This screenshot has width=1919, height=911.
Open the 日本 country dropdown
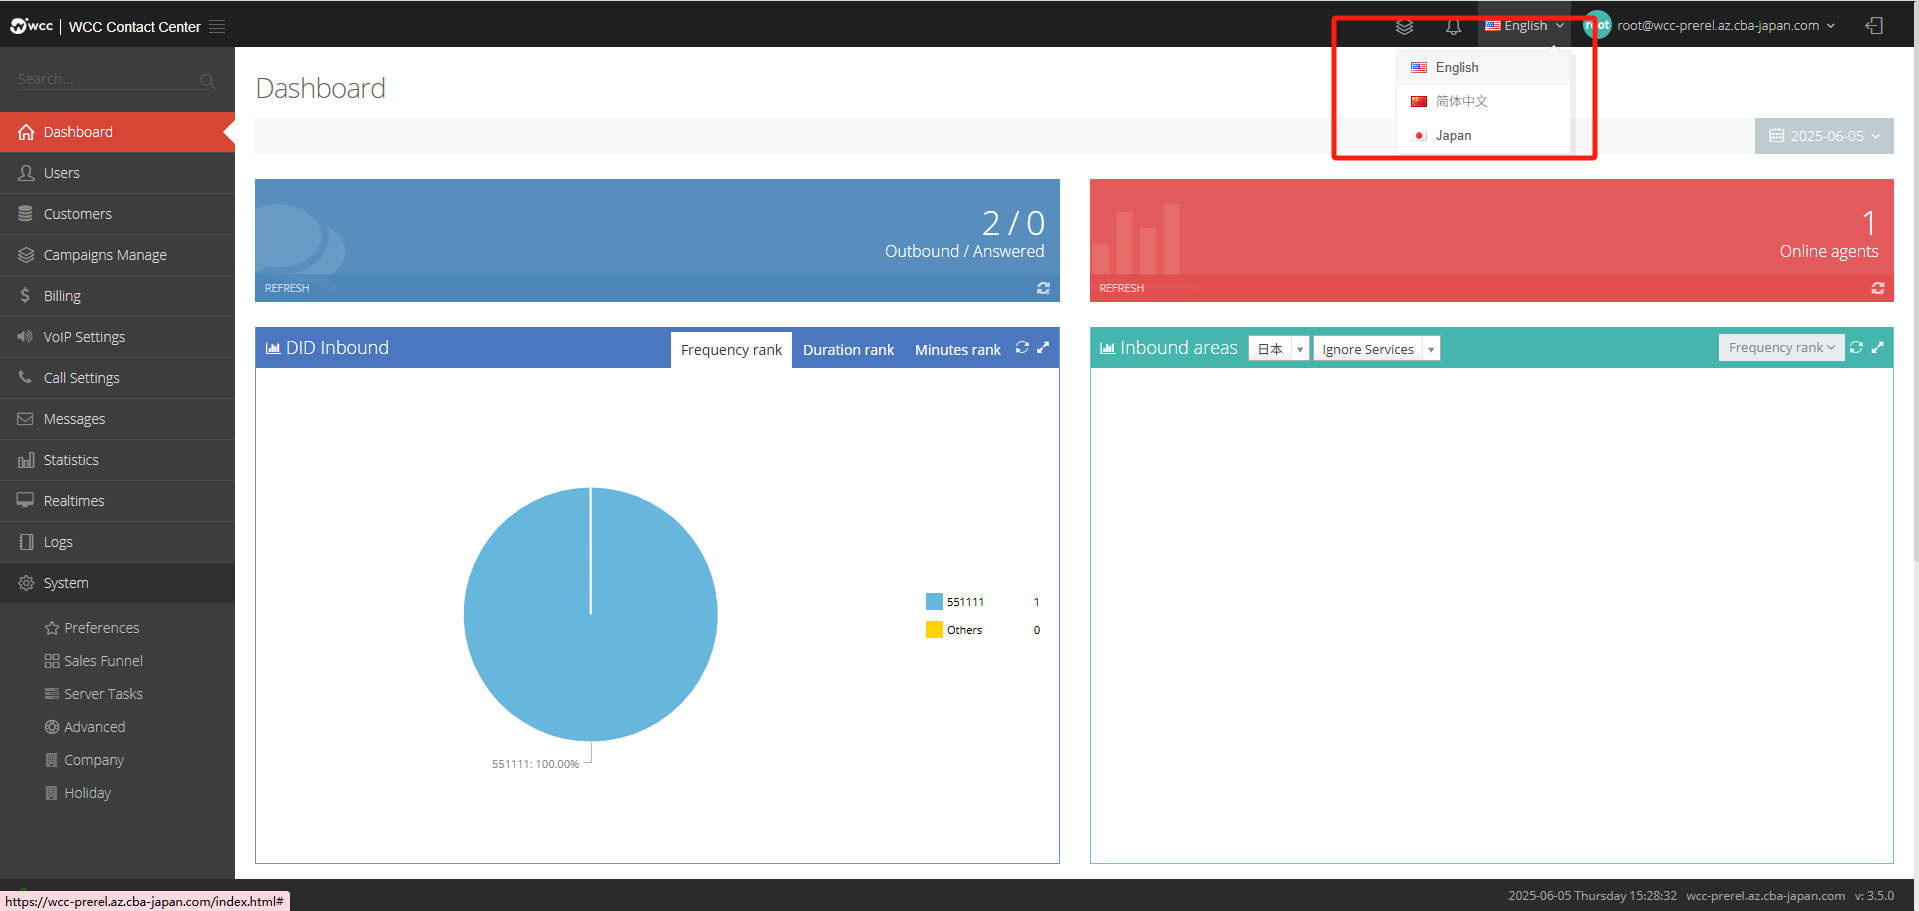click(x=1279, y=349)
